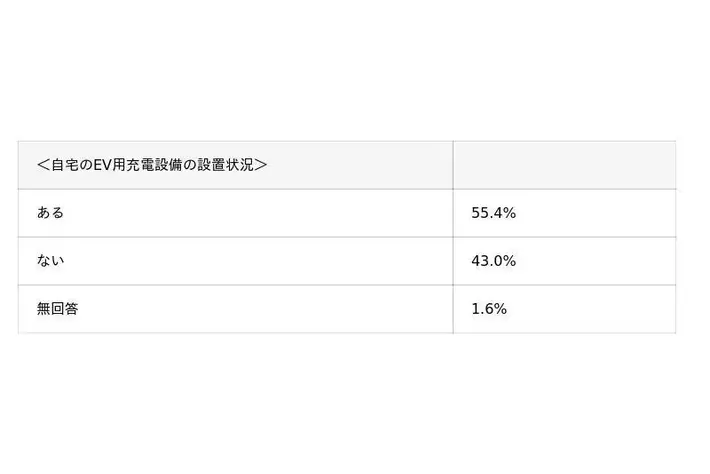Click the ない row label
The width and height of the screenshot is (710, 474).
50,260
